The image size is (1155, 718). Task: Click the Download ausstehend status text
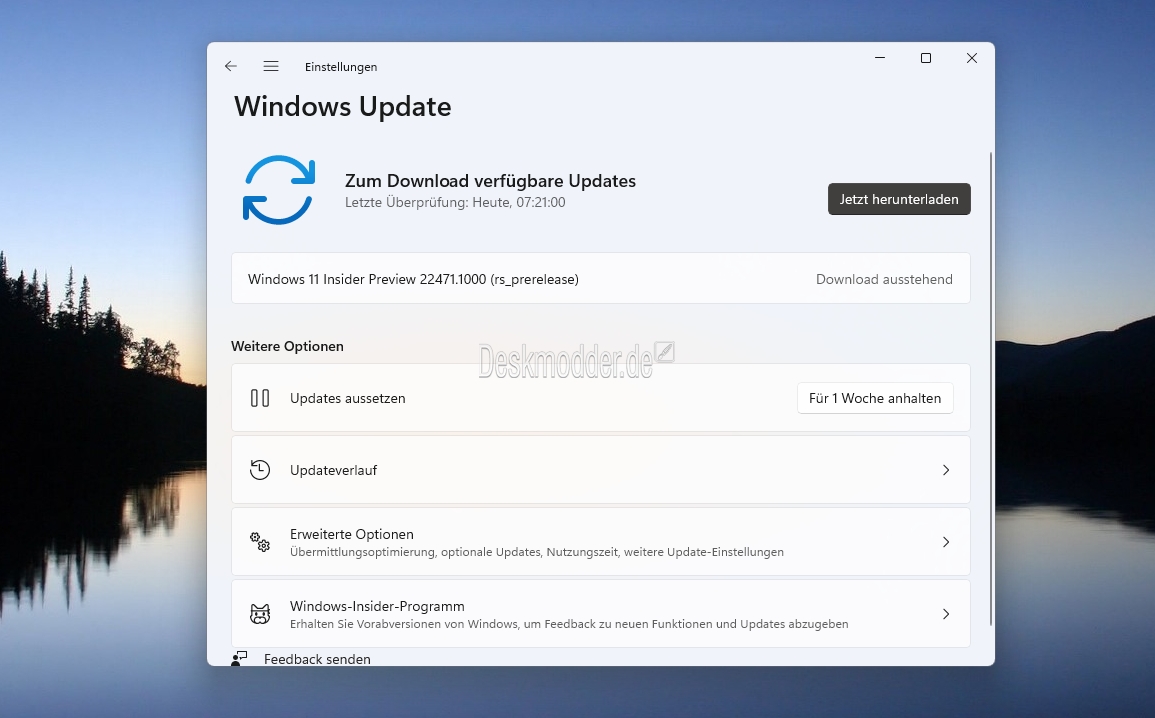pos(884,279)
